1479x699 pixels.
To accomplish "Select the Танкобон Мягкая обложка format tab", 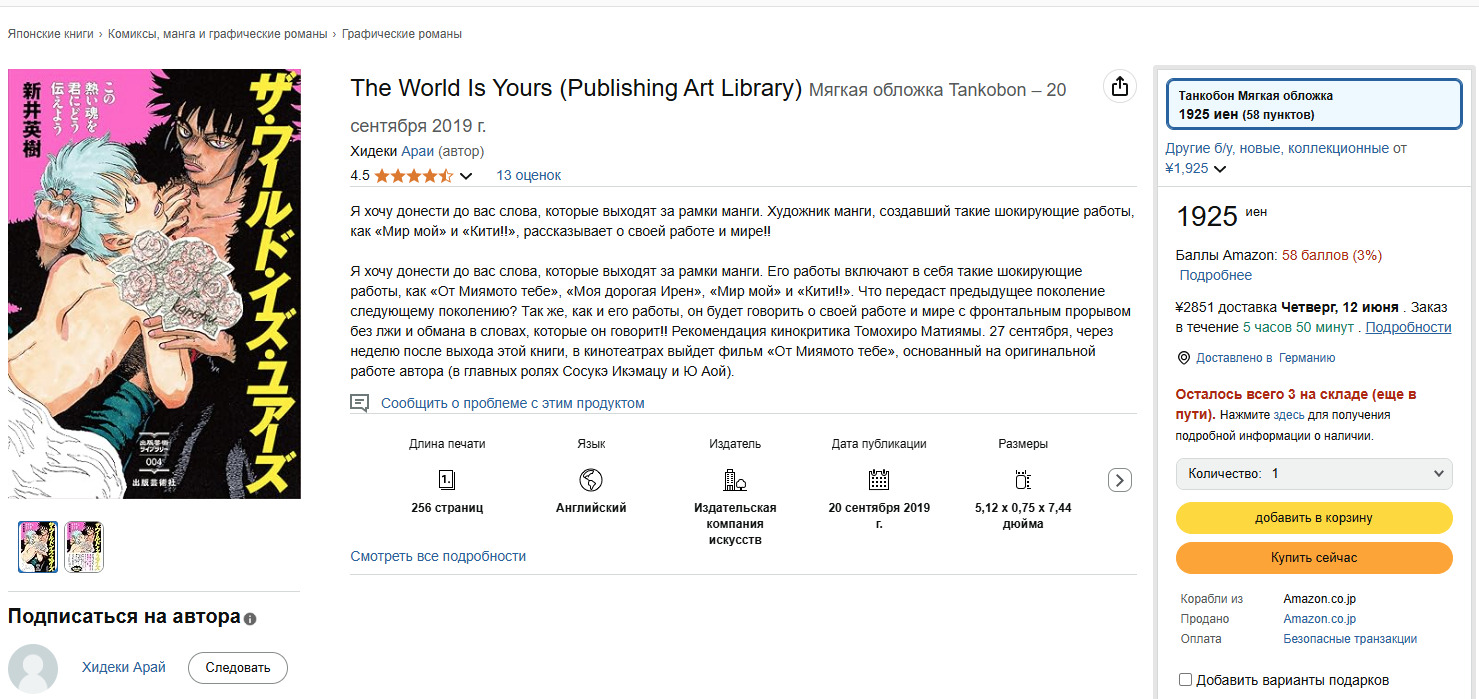I will click(x=1311, y=105).
